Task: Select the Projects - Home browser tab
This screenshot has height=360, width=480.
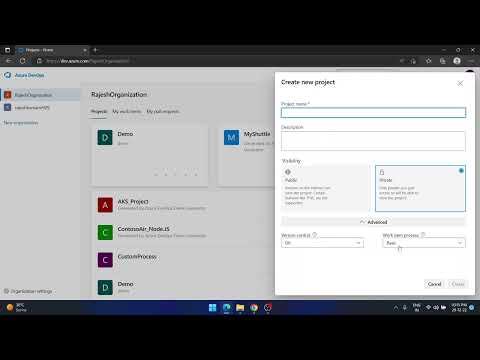Action: coord(52,50)
